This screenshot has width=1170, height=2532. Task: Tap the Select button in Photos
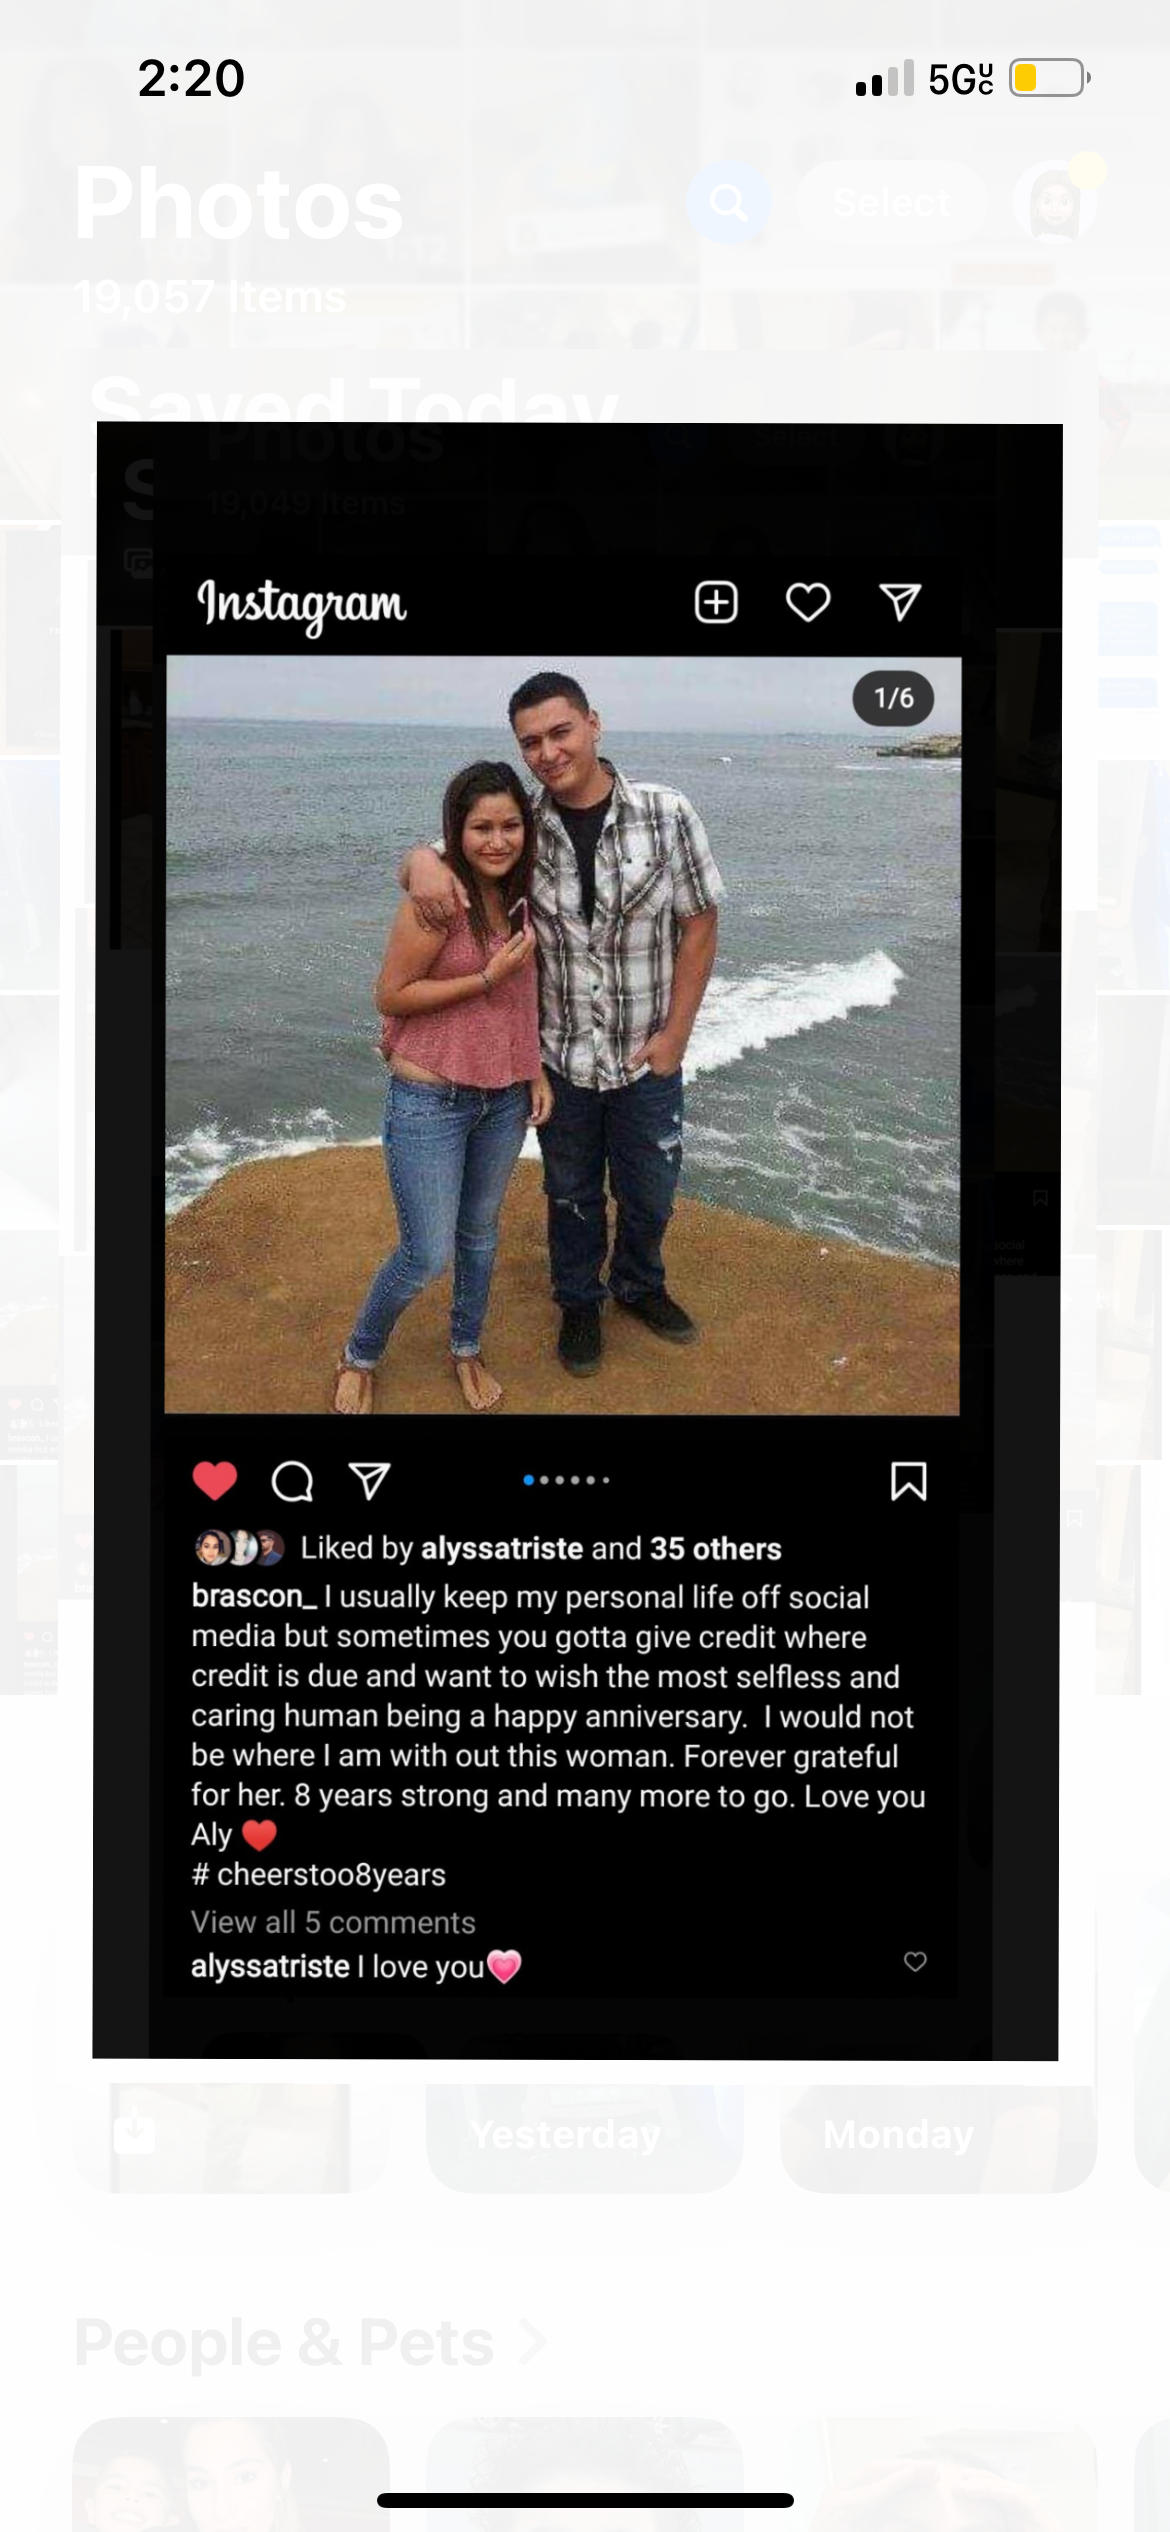[x=892, y=203]
